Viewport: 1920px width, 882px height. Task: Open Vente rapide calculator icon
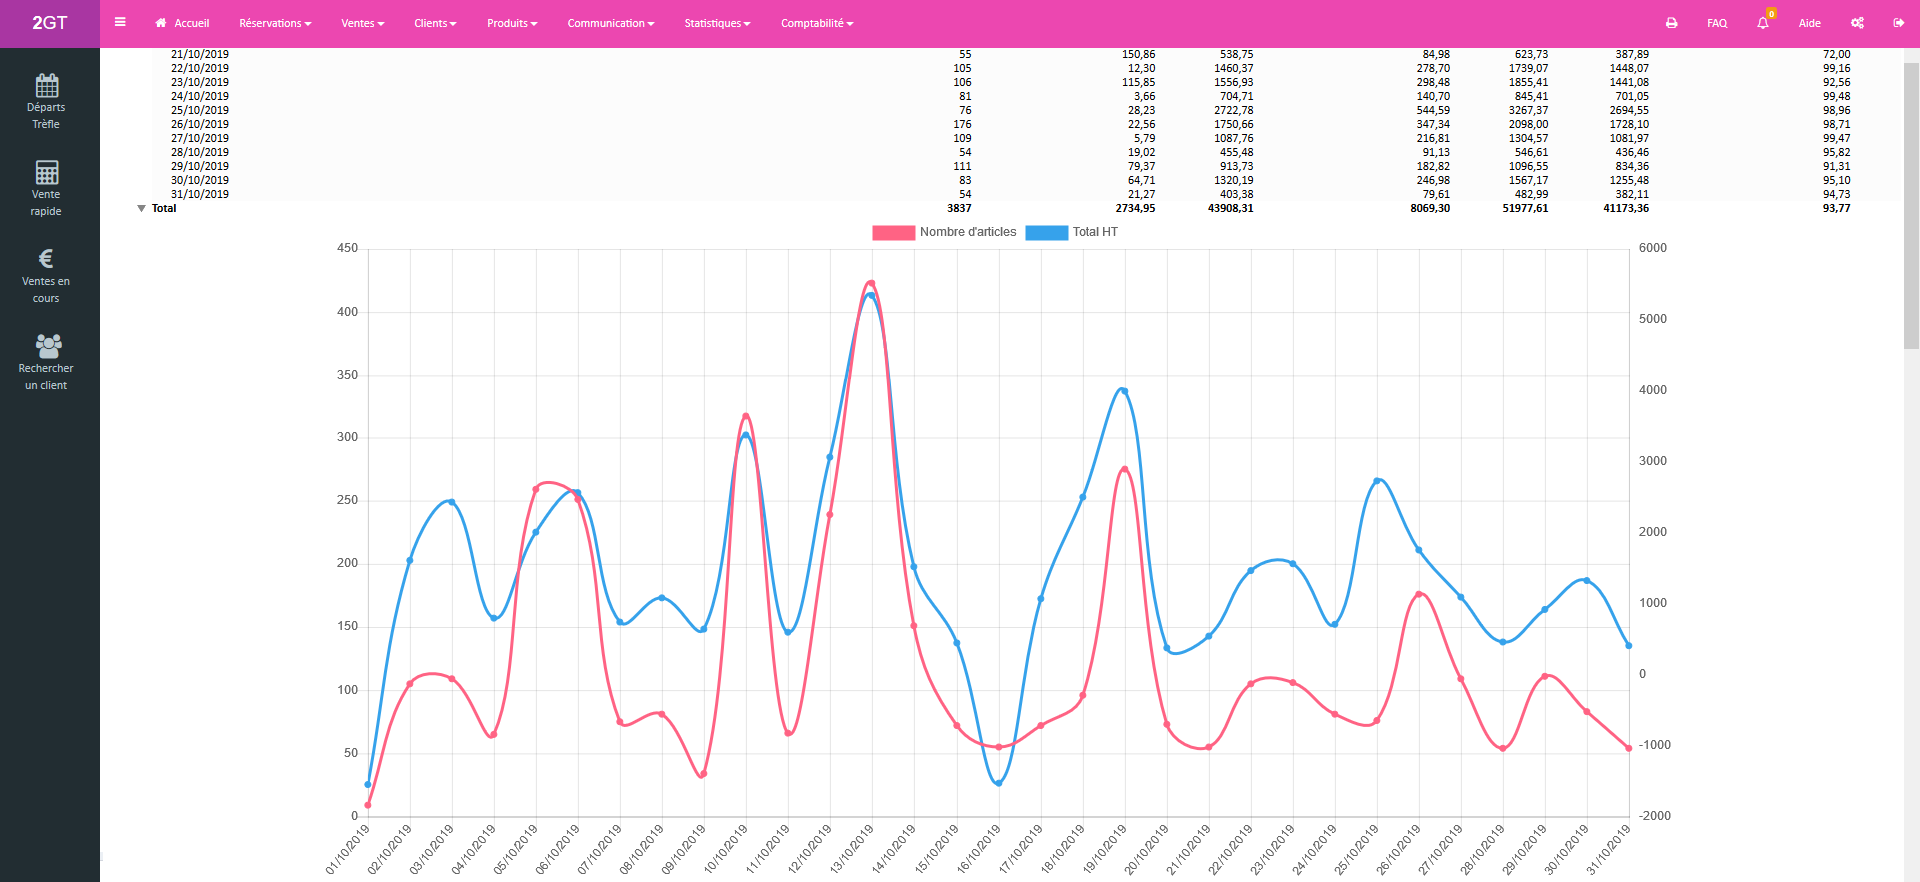(x=46, y=172)
